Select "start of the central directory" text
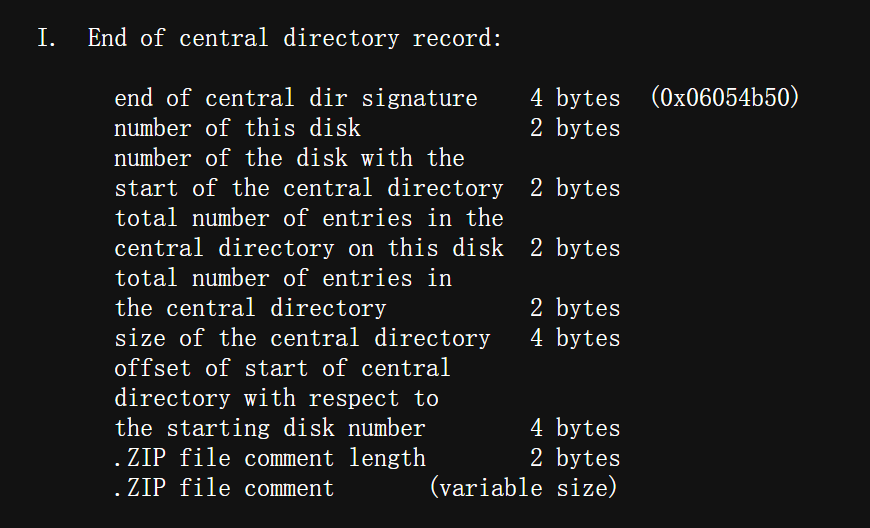This screenshot has width=870, height=528. coord(308,188)
